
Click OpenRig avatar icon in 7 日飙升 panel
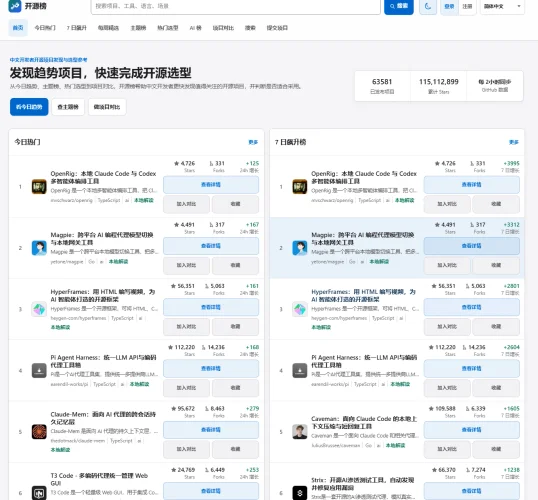point(300,187)
